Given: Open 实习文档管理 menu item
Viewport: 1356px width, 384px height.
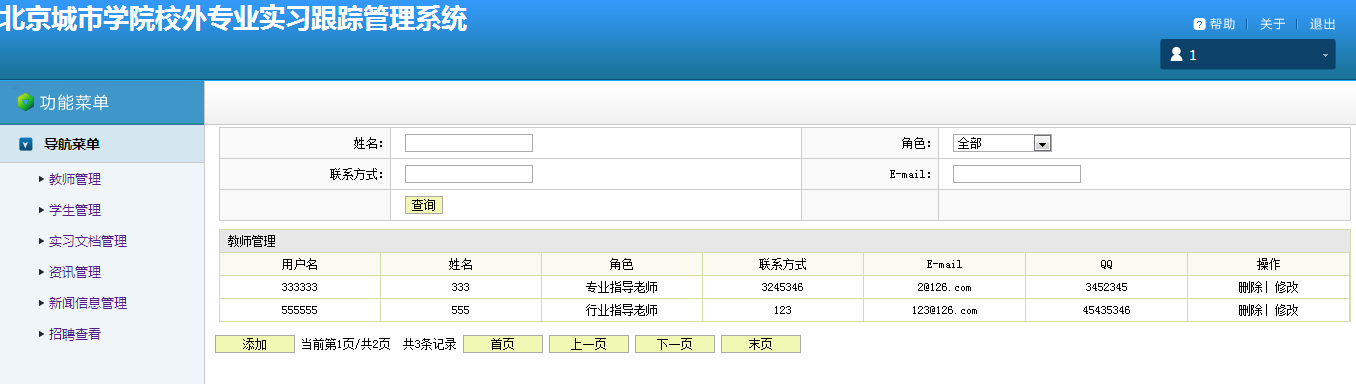Looking at the screenshot, I should 88,241.
